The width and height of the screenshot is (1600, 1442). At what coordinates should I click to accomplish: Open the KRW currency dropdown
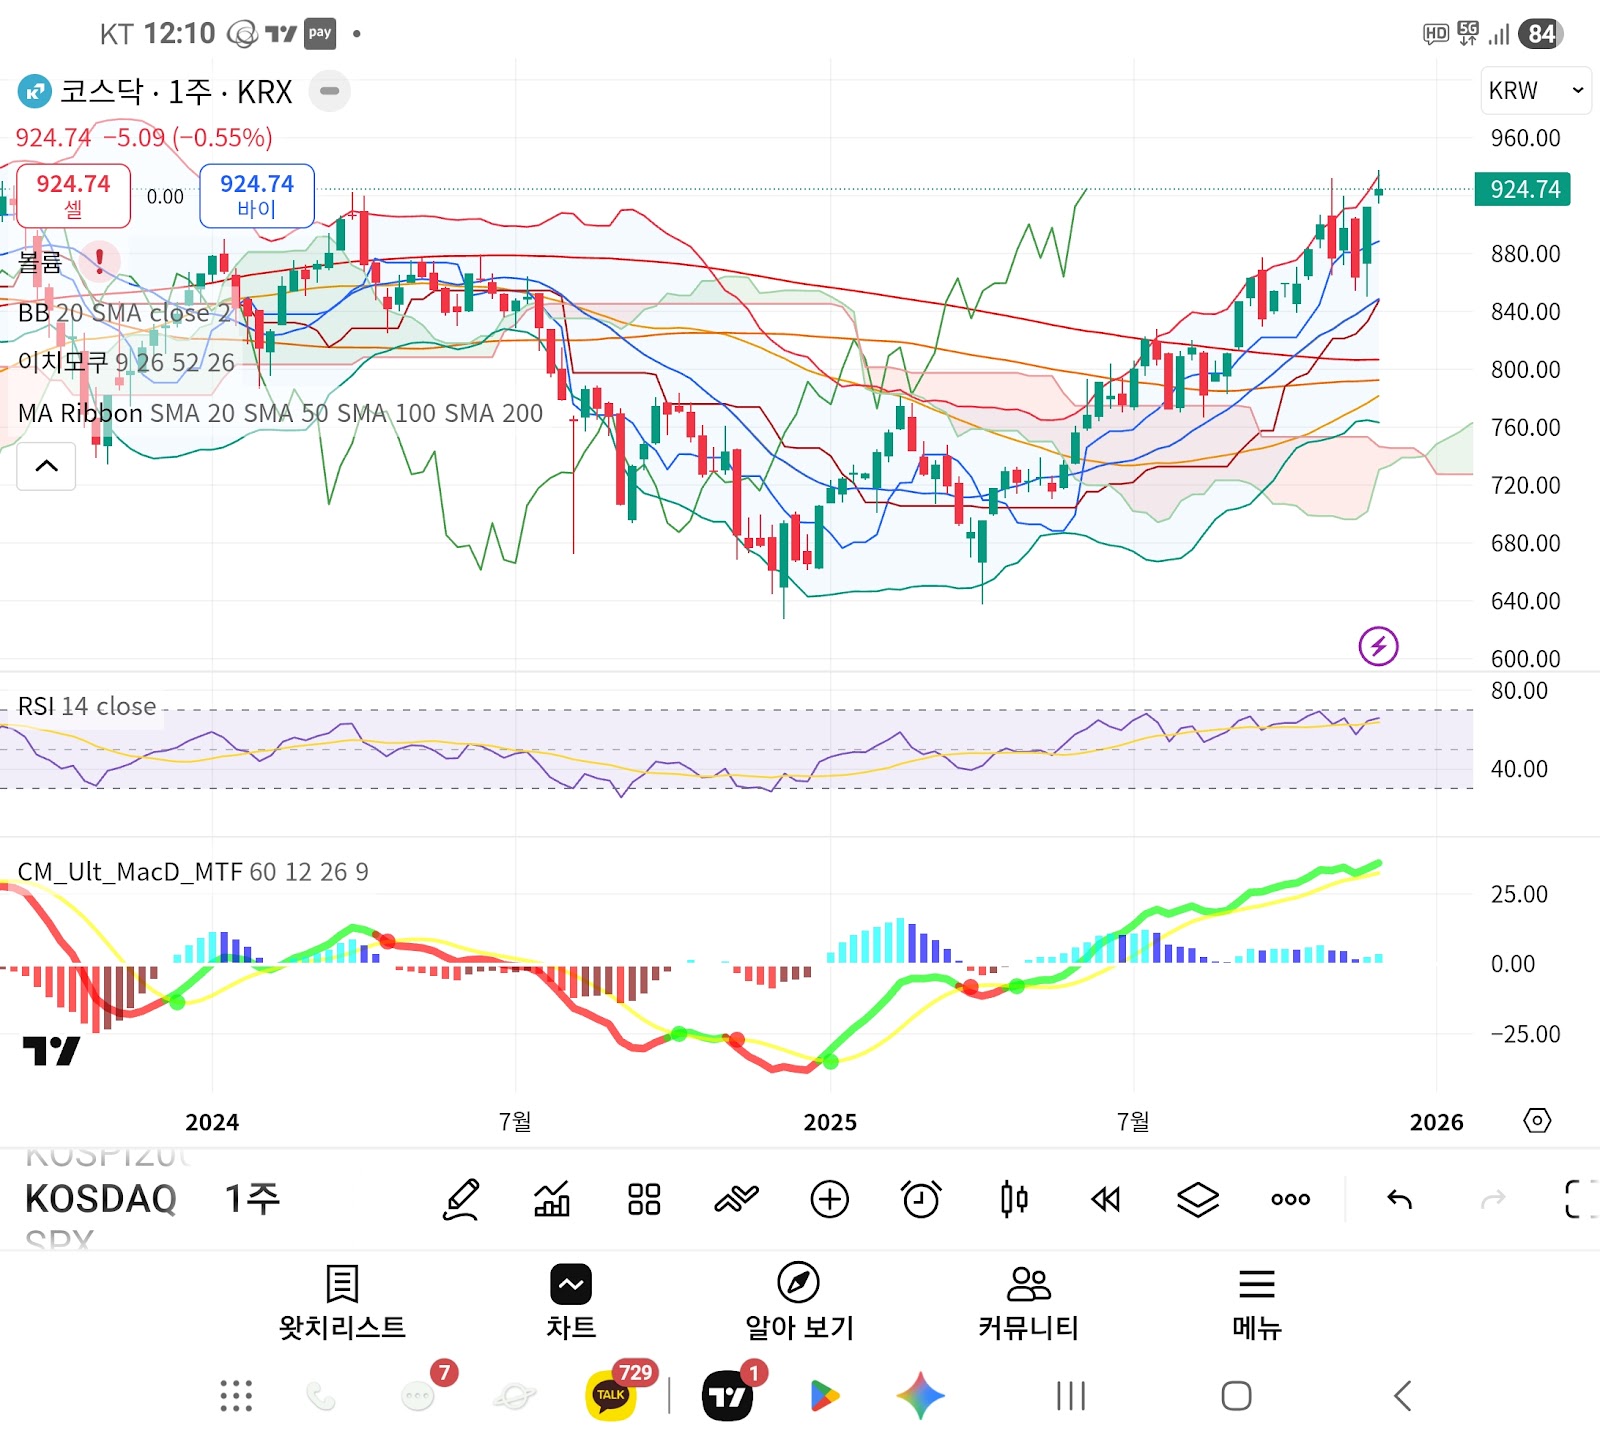(x=1535, y=91)
